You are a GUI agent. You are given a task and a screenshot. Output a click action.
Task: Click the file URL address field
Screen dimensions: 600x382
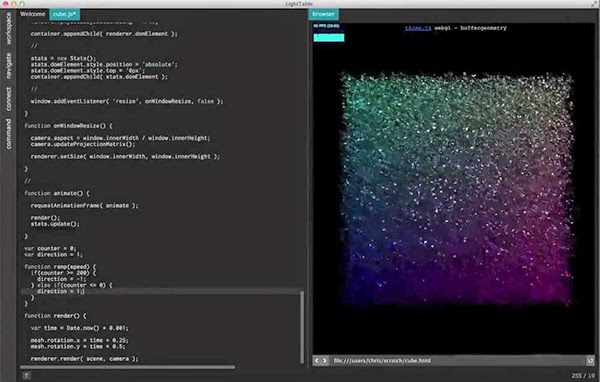[457, 361]
